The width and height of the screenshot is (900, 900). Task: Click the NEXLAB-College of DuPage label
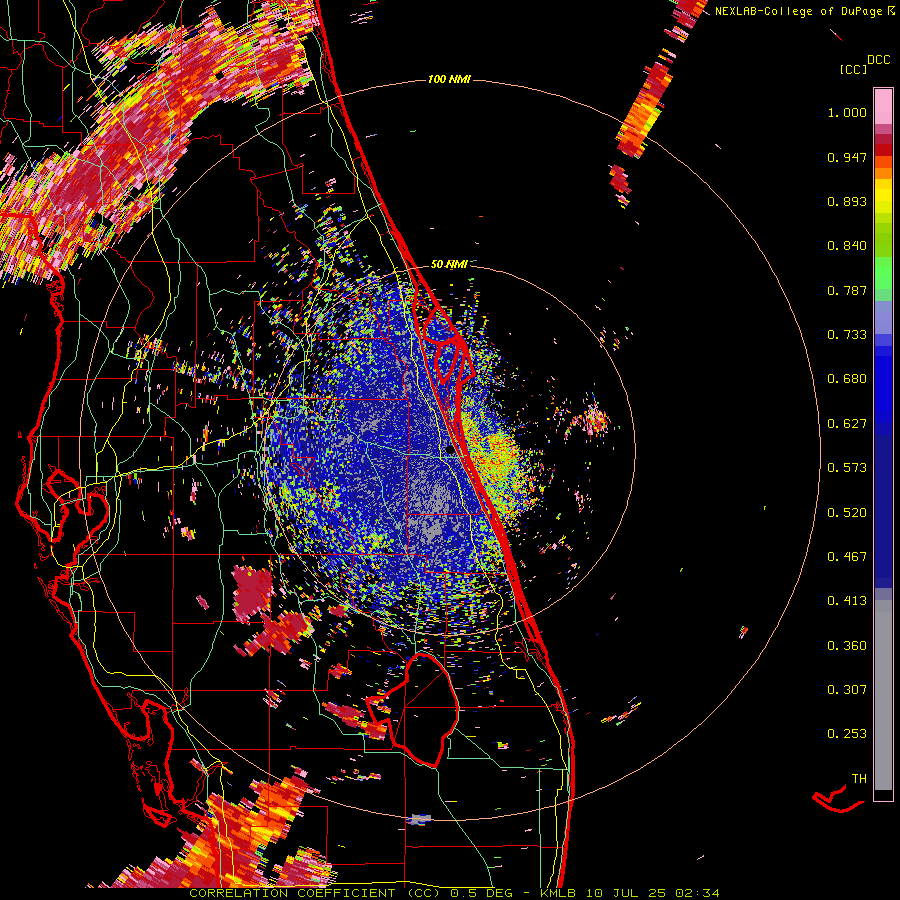[798, 11]
